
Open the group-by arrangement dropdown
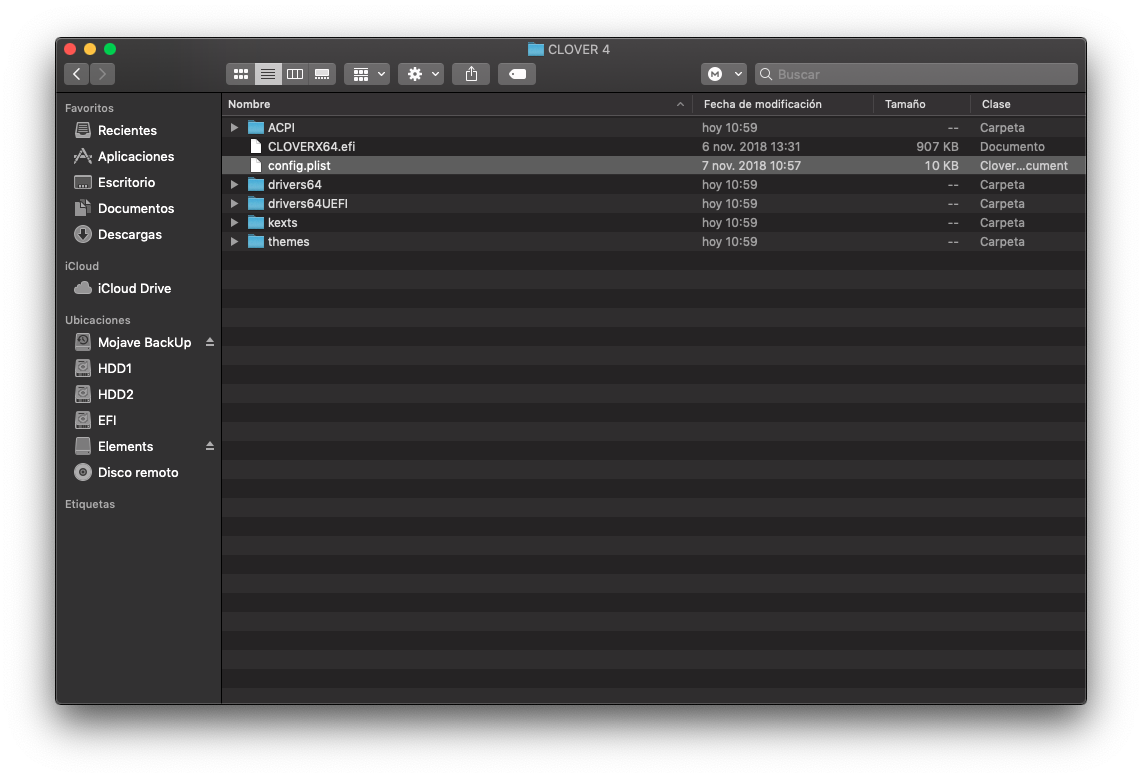tap(366, 74)
